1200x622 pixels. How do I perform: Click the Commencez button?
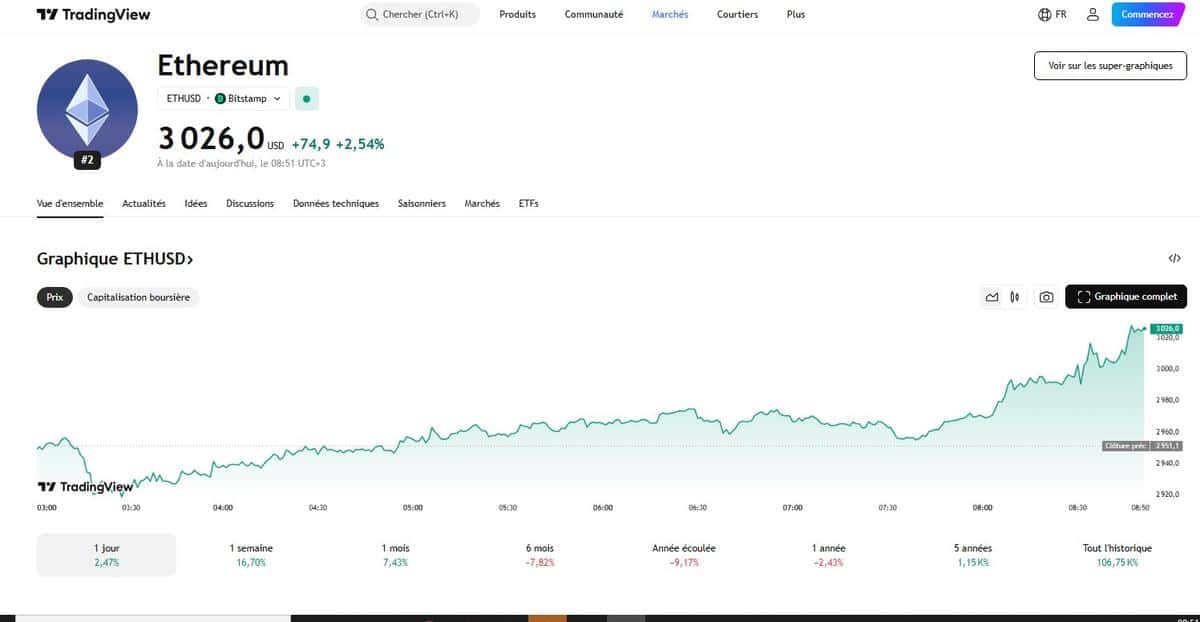pos(1147,14)
